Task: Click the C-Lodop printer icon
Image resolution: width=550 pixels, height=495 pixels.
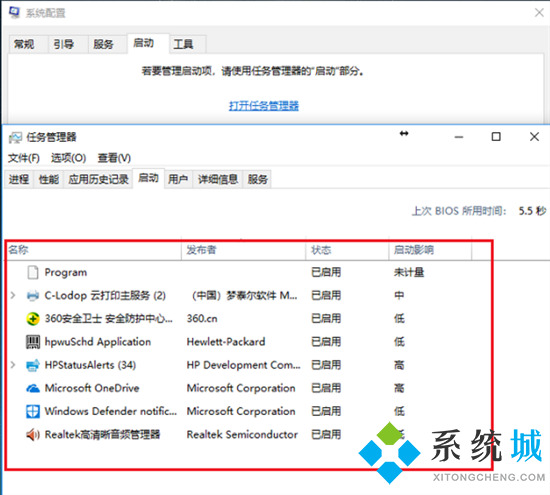Action: tap(33, 295)
